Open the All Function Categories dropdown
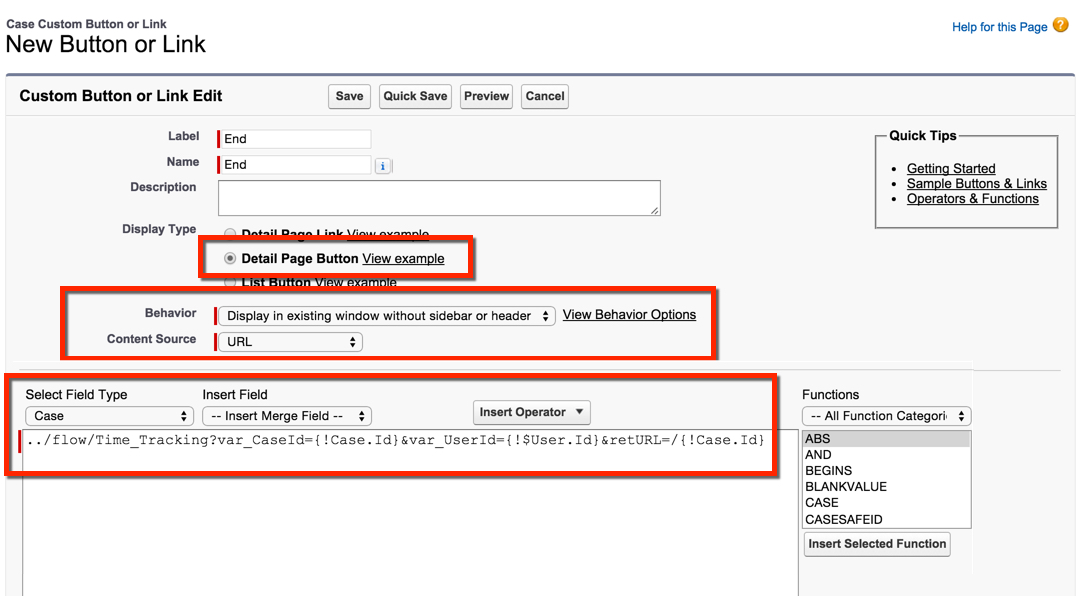 886,416
